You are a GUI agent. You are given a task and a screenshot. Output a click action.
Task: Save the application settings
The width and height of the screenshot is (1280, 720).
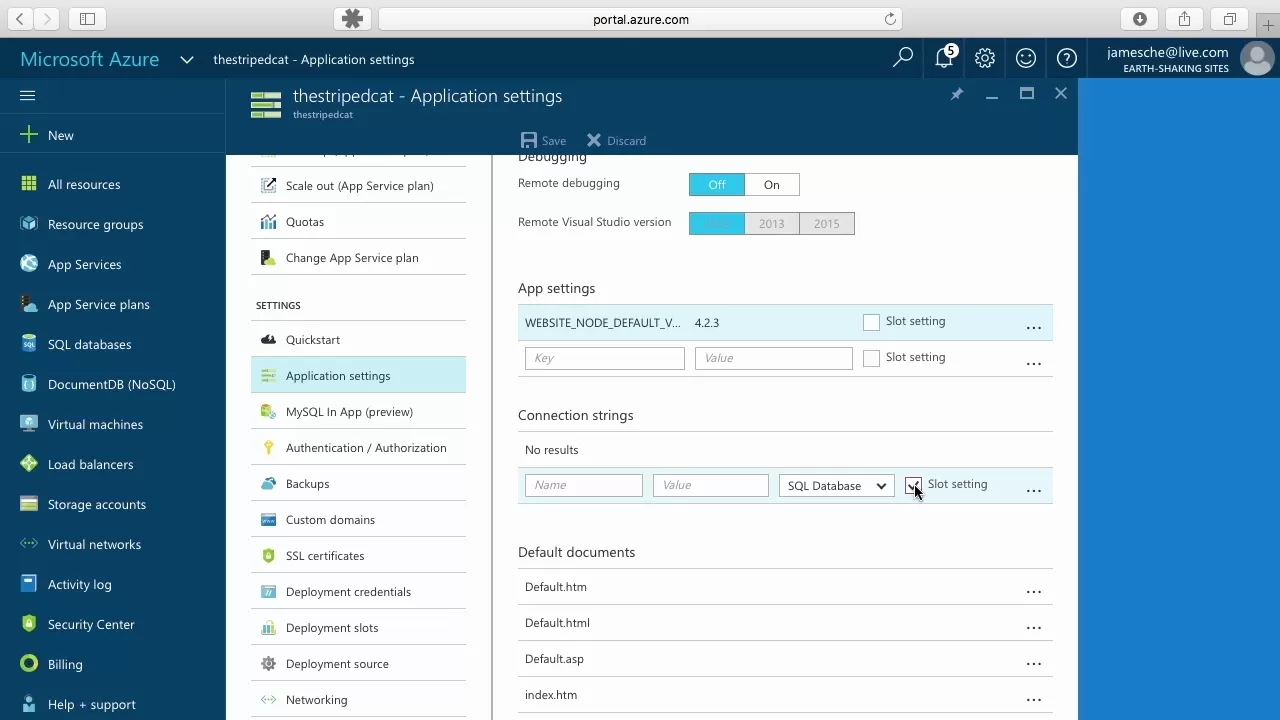pos(543,140)
